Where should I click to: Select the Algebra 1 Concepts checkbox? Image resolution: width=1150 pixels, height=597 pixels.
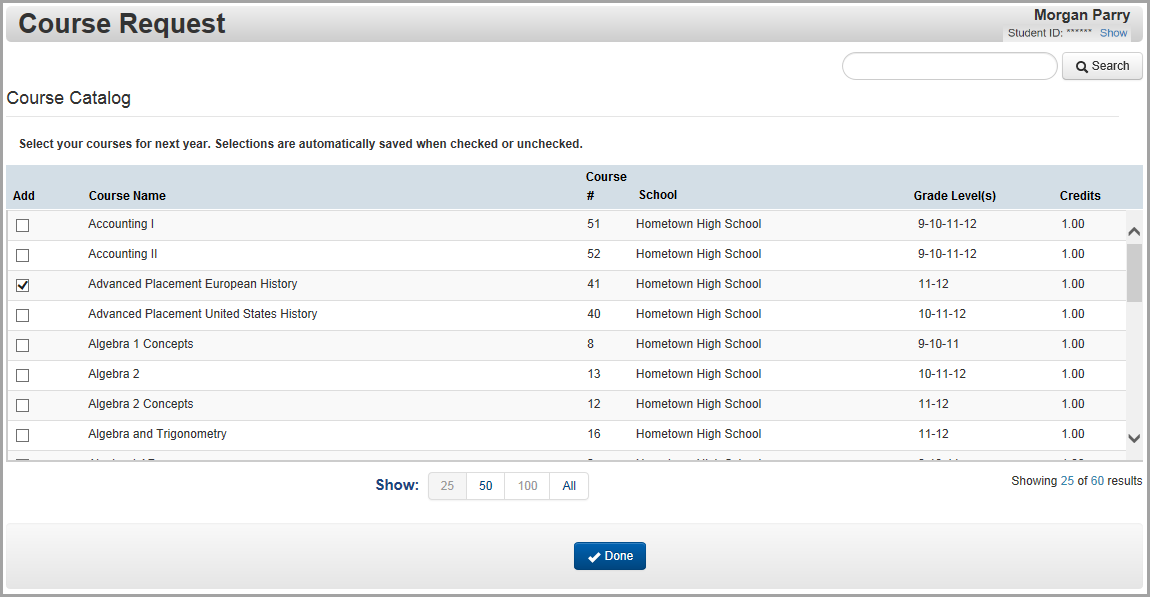(x=23, y=345)
